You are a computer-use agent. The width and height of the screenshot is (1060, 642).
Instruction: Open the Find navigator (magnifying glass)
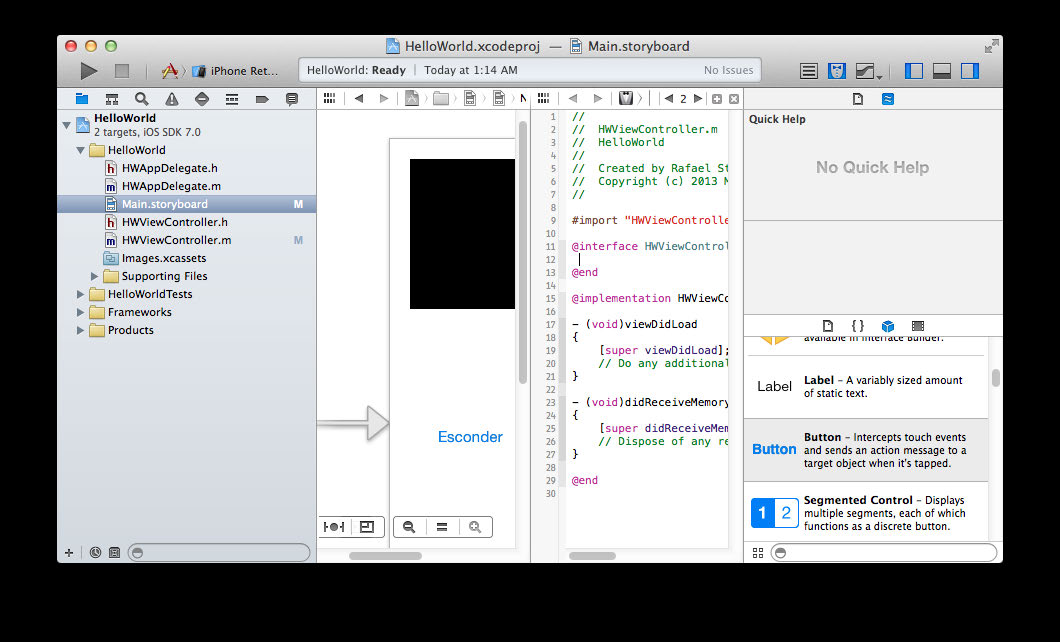pyautogui.click(x=142, y=99)
